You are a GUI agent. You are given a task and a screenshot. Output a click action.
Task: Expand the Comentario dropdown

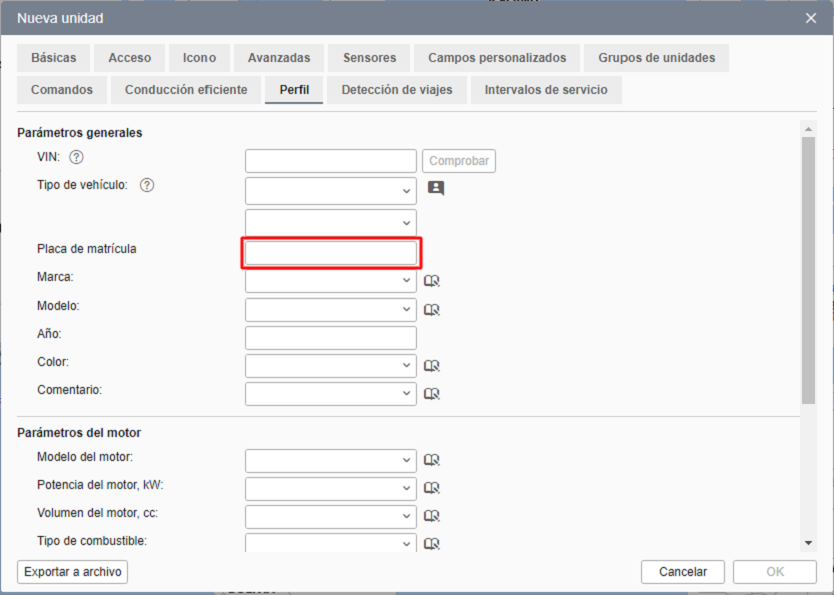pos(331,393)
